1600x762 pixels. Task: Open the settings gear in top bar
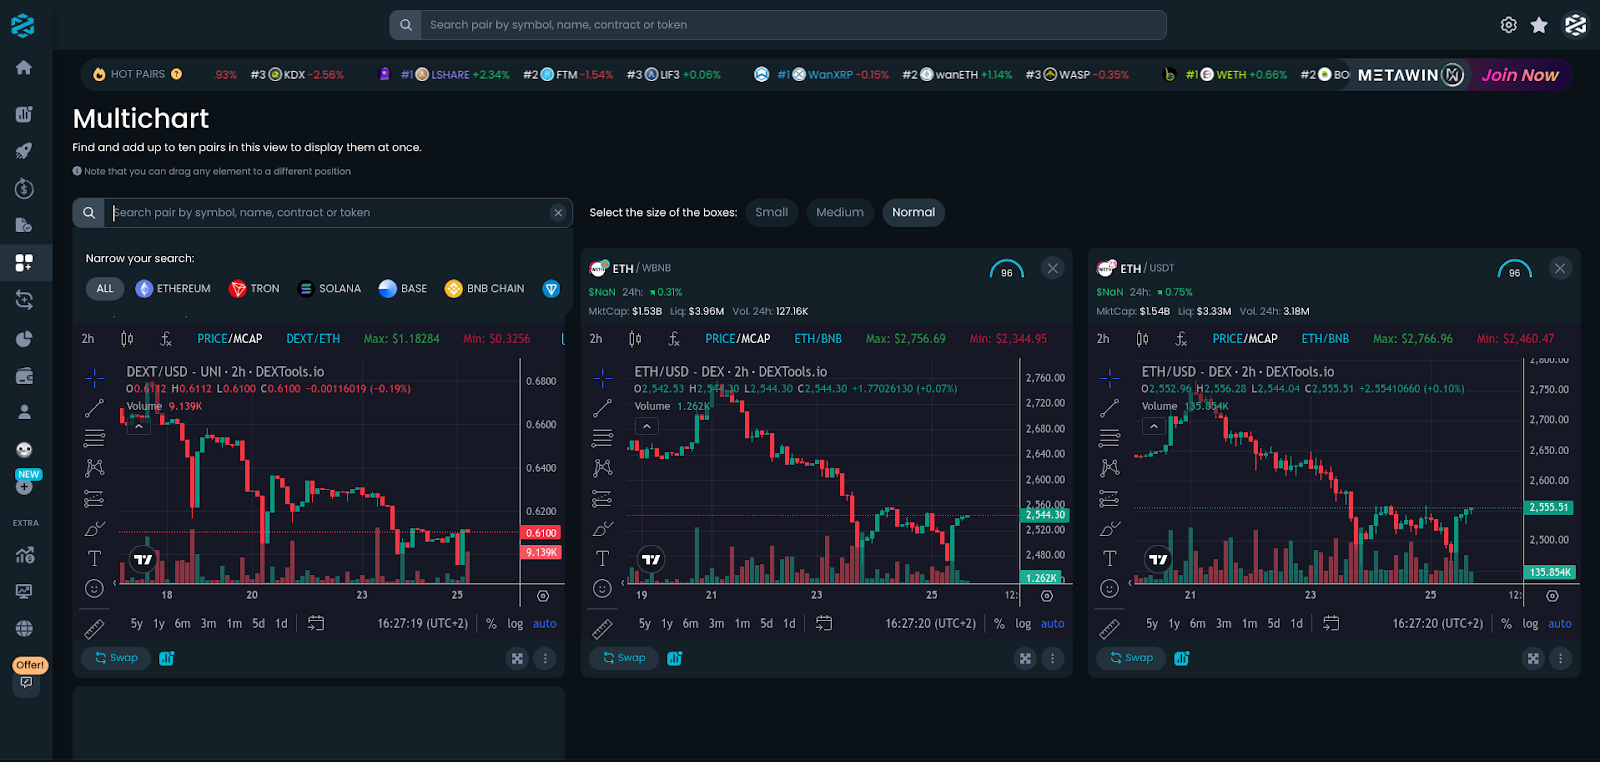coord(1508,25)
